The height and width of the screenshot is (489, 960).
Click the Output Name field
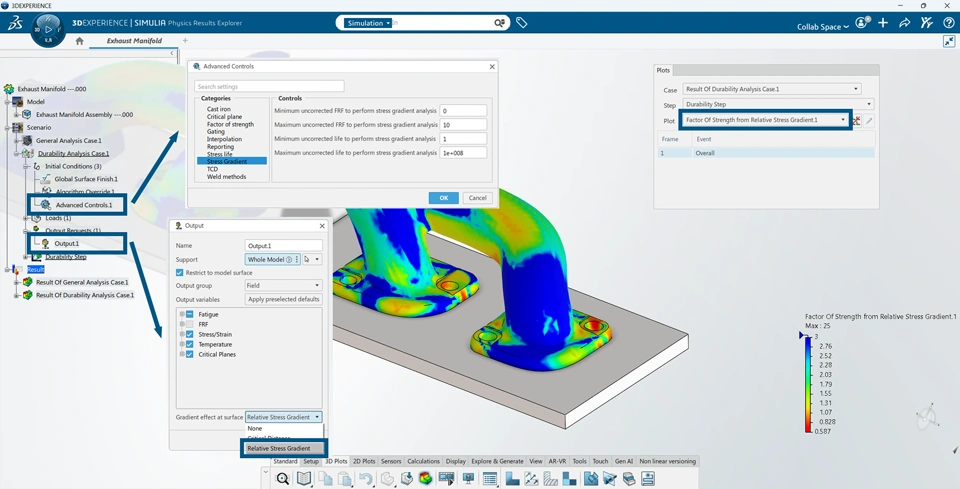click(283, 245)
